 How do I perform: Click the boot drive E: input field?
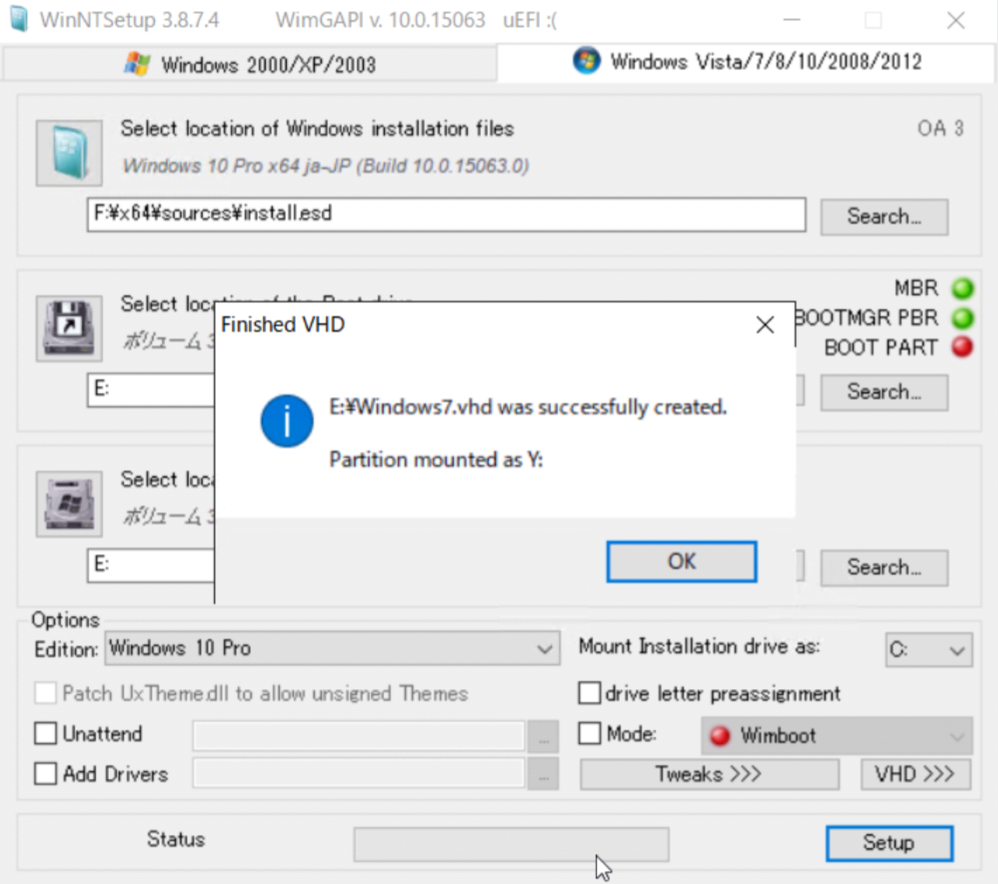tap(151, 389)
